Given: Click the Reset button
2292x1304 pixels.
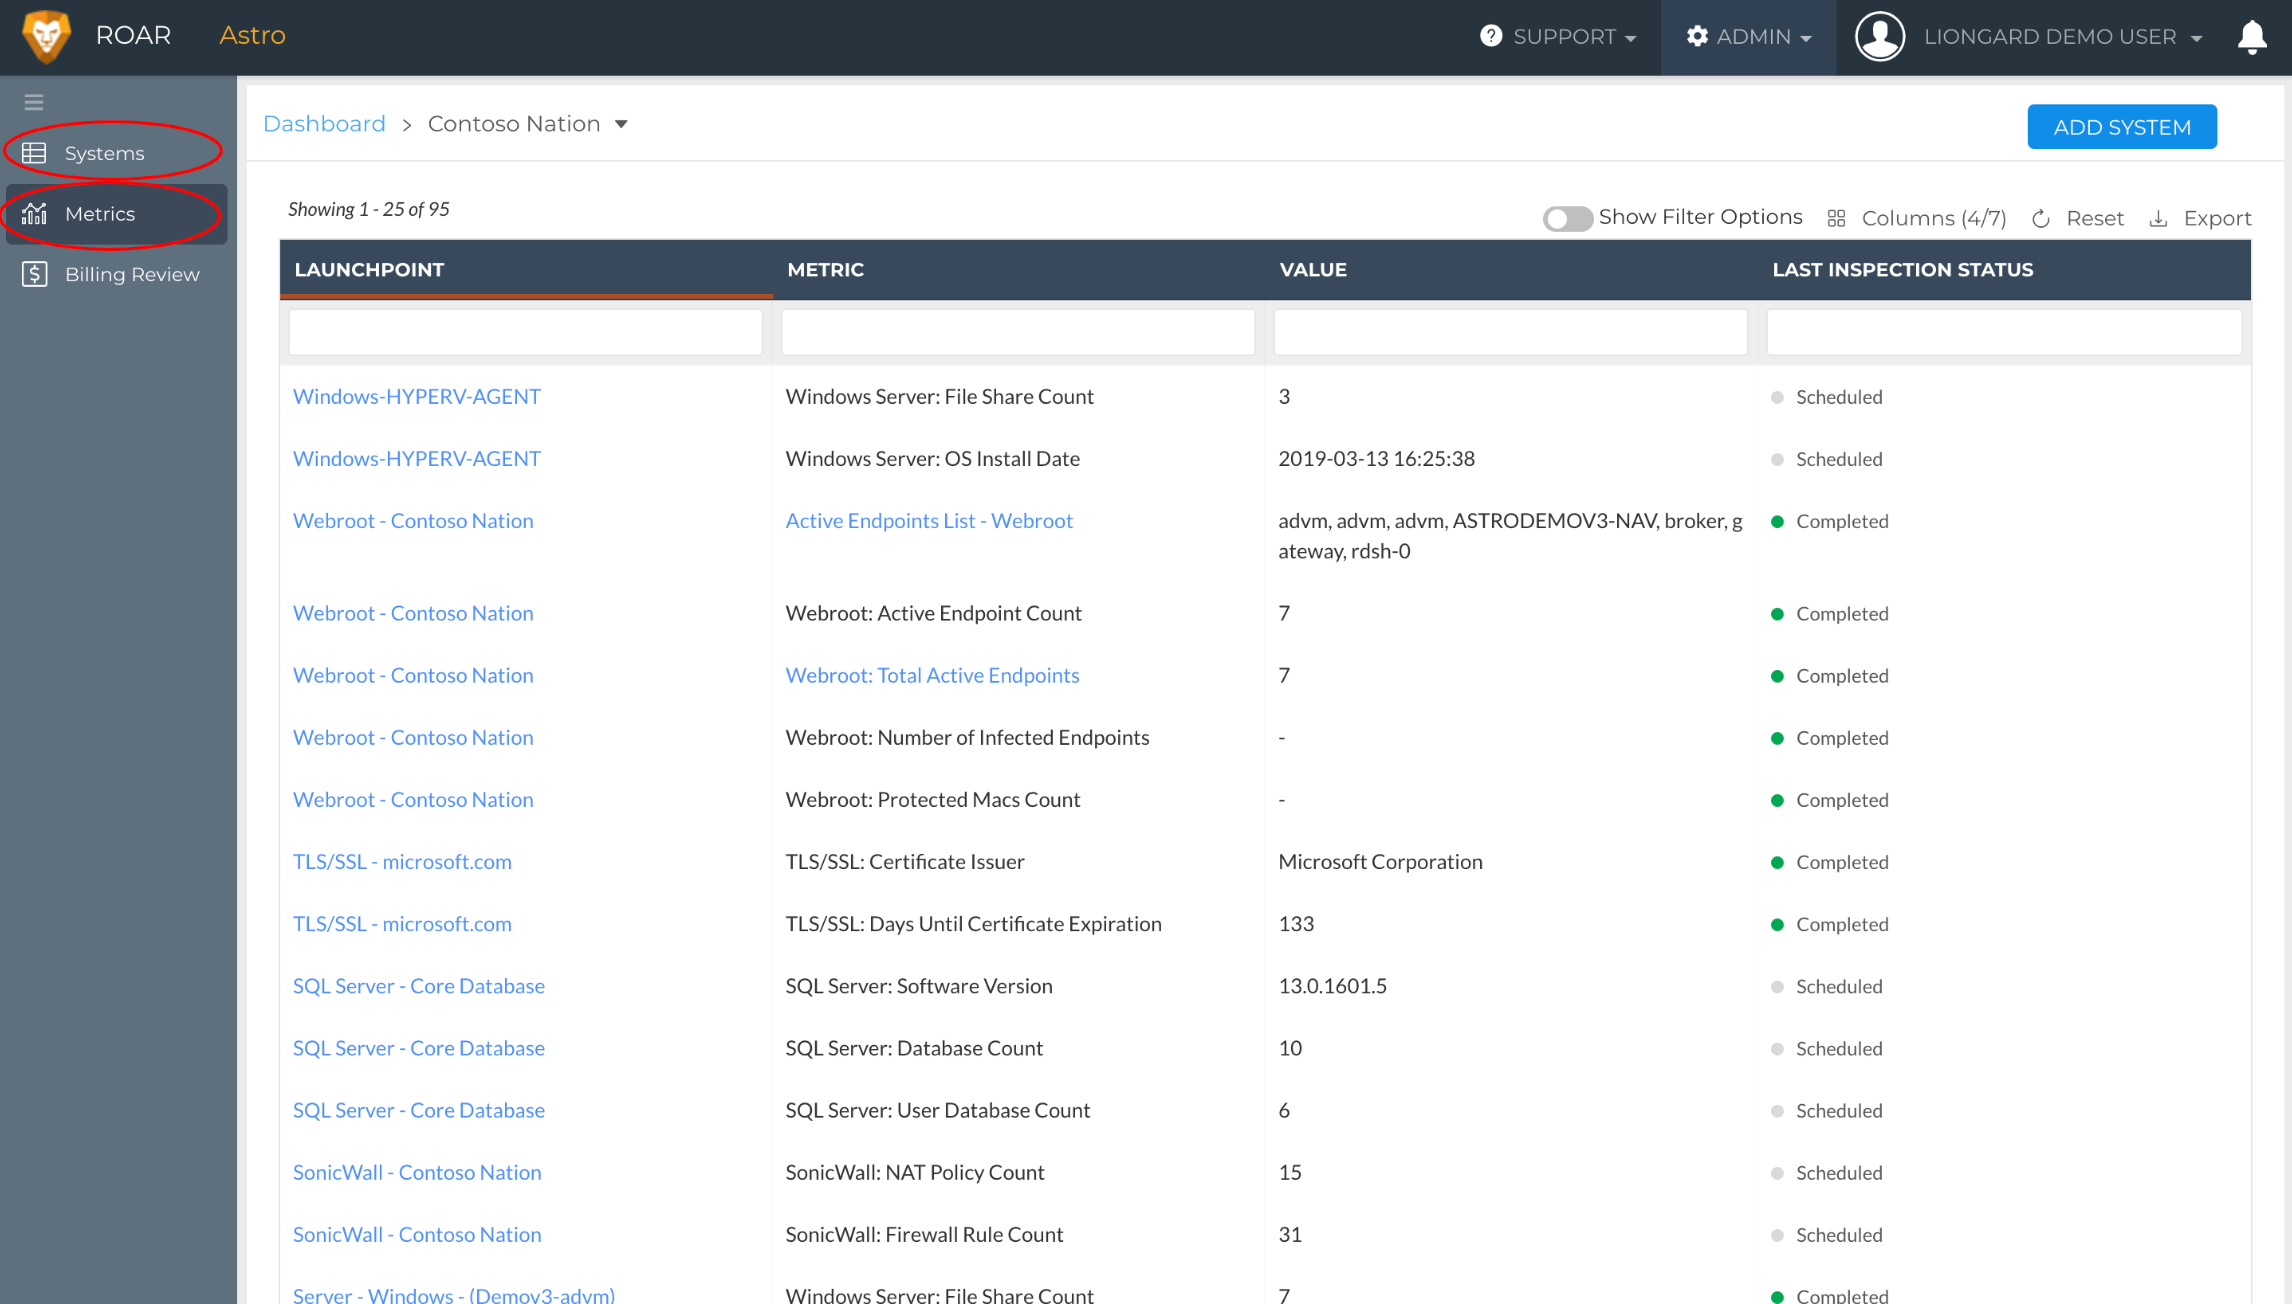Looking at the screenshot, I should click(2078, 218).
